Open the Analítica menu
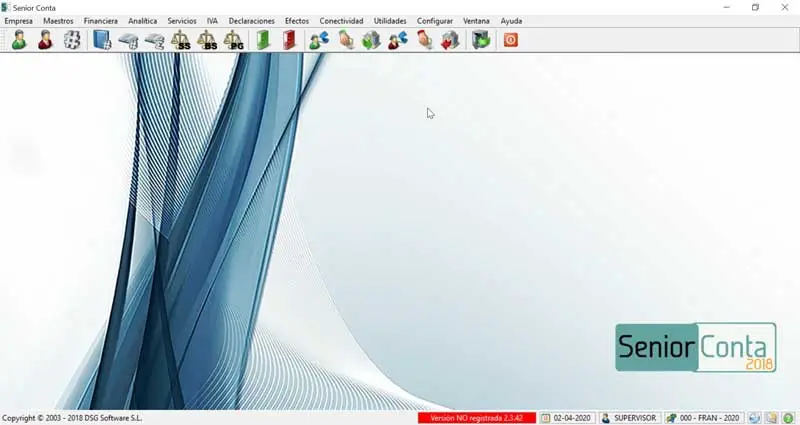Viewport: 800px width, 425px height. pos(142,21)
